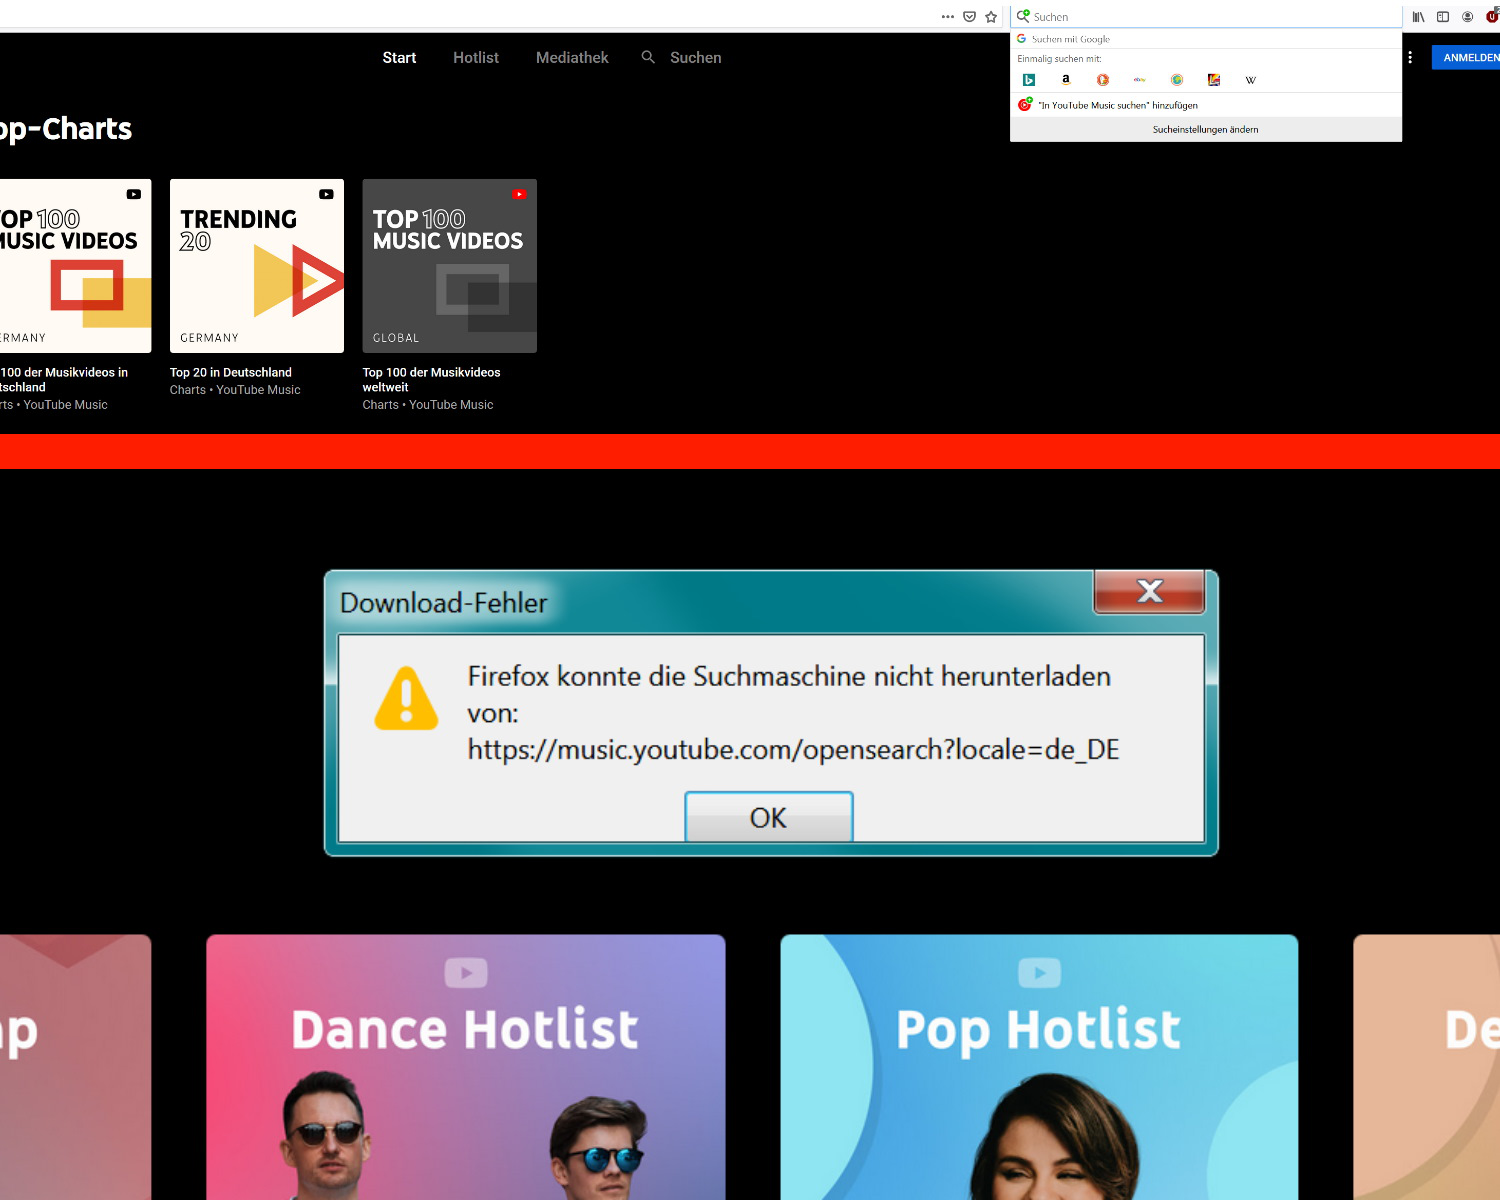
Task: Click the Download-Fehler dialog title
Action: pos(444,603)
